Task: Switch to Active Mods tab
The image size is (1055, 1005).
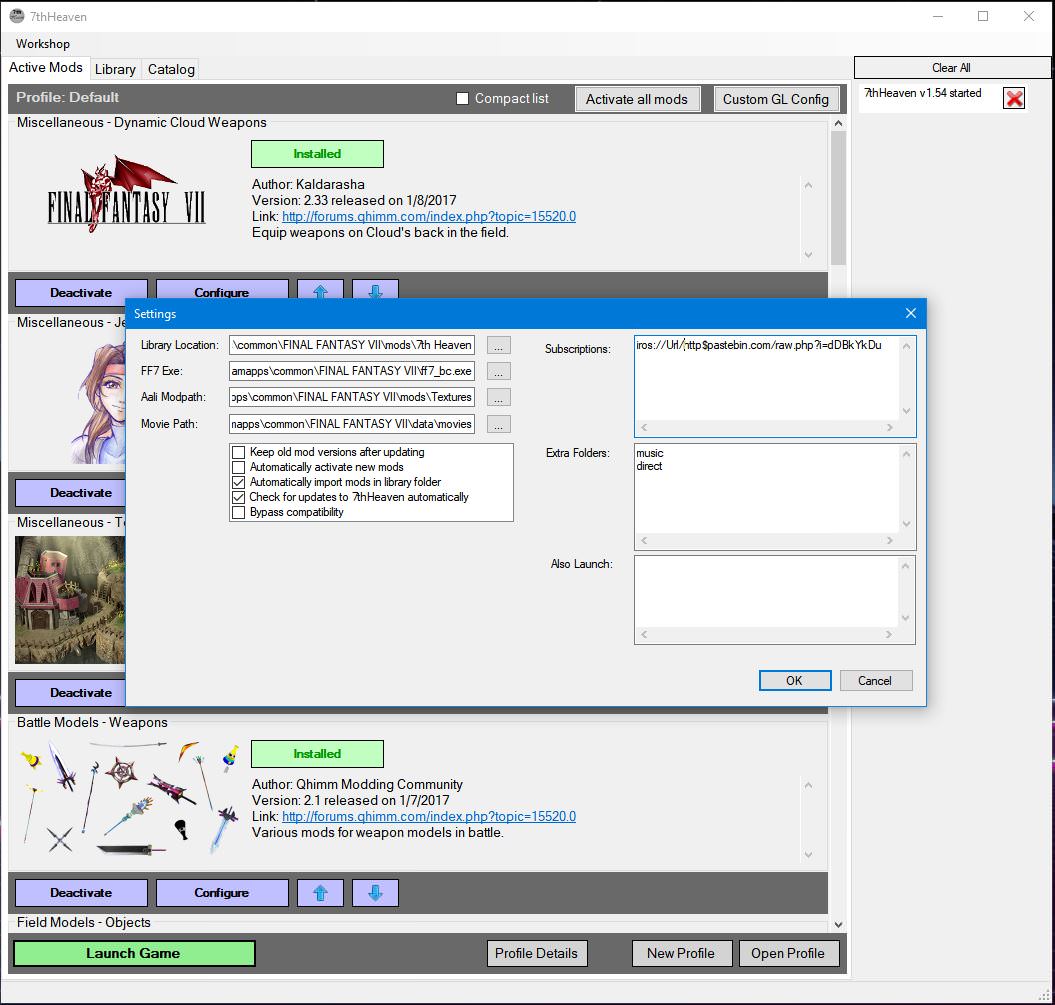Action: [46, 67]
